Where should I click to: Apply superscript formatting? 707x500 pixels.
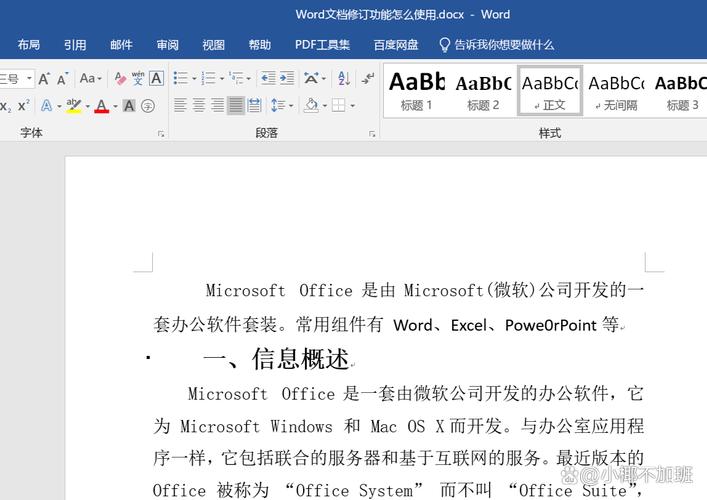pyautogui.click(x=23, y=106)
